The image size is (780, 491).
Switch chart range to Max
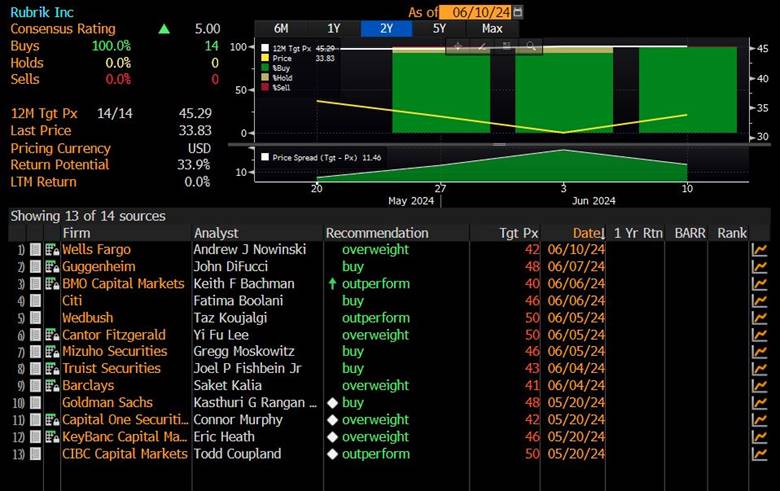(492, 29)
